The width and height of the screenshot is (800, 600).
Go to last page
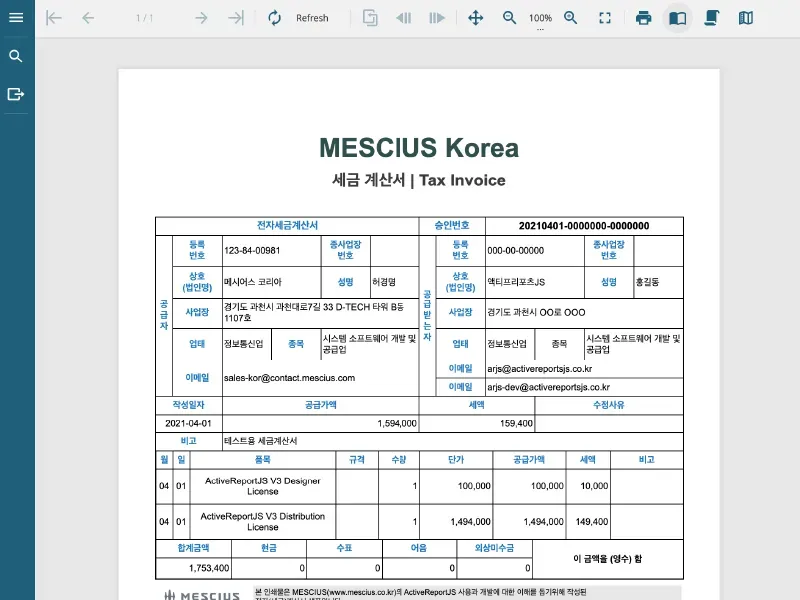click(x=236, y=18)
